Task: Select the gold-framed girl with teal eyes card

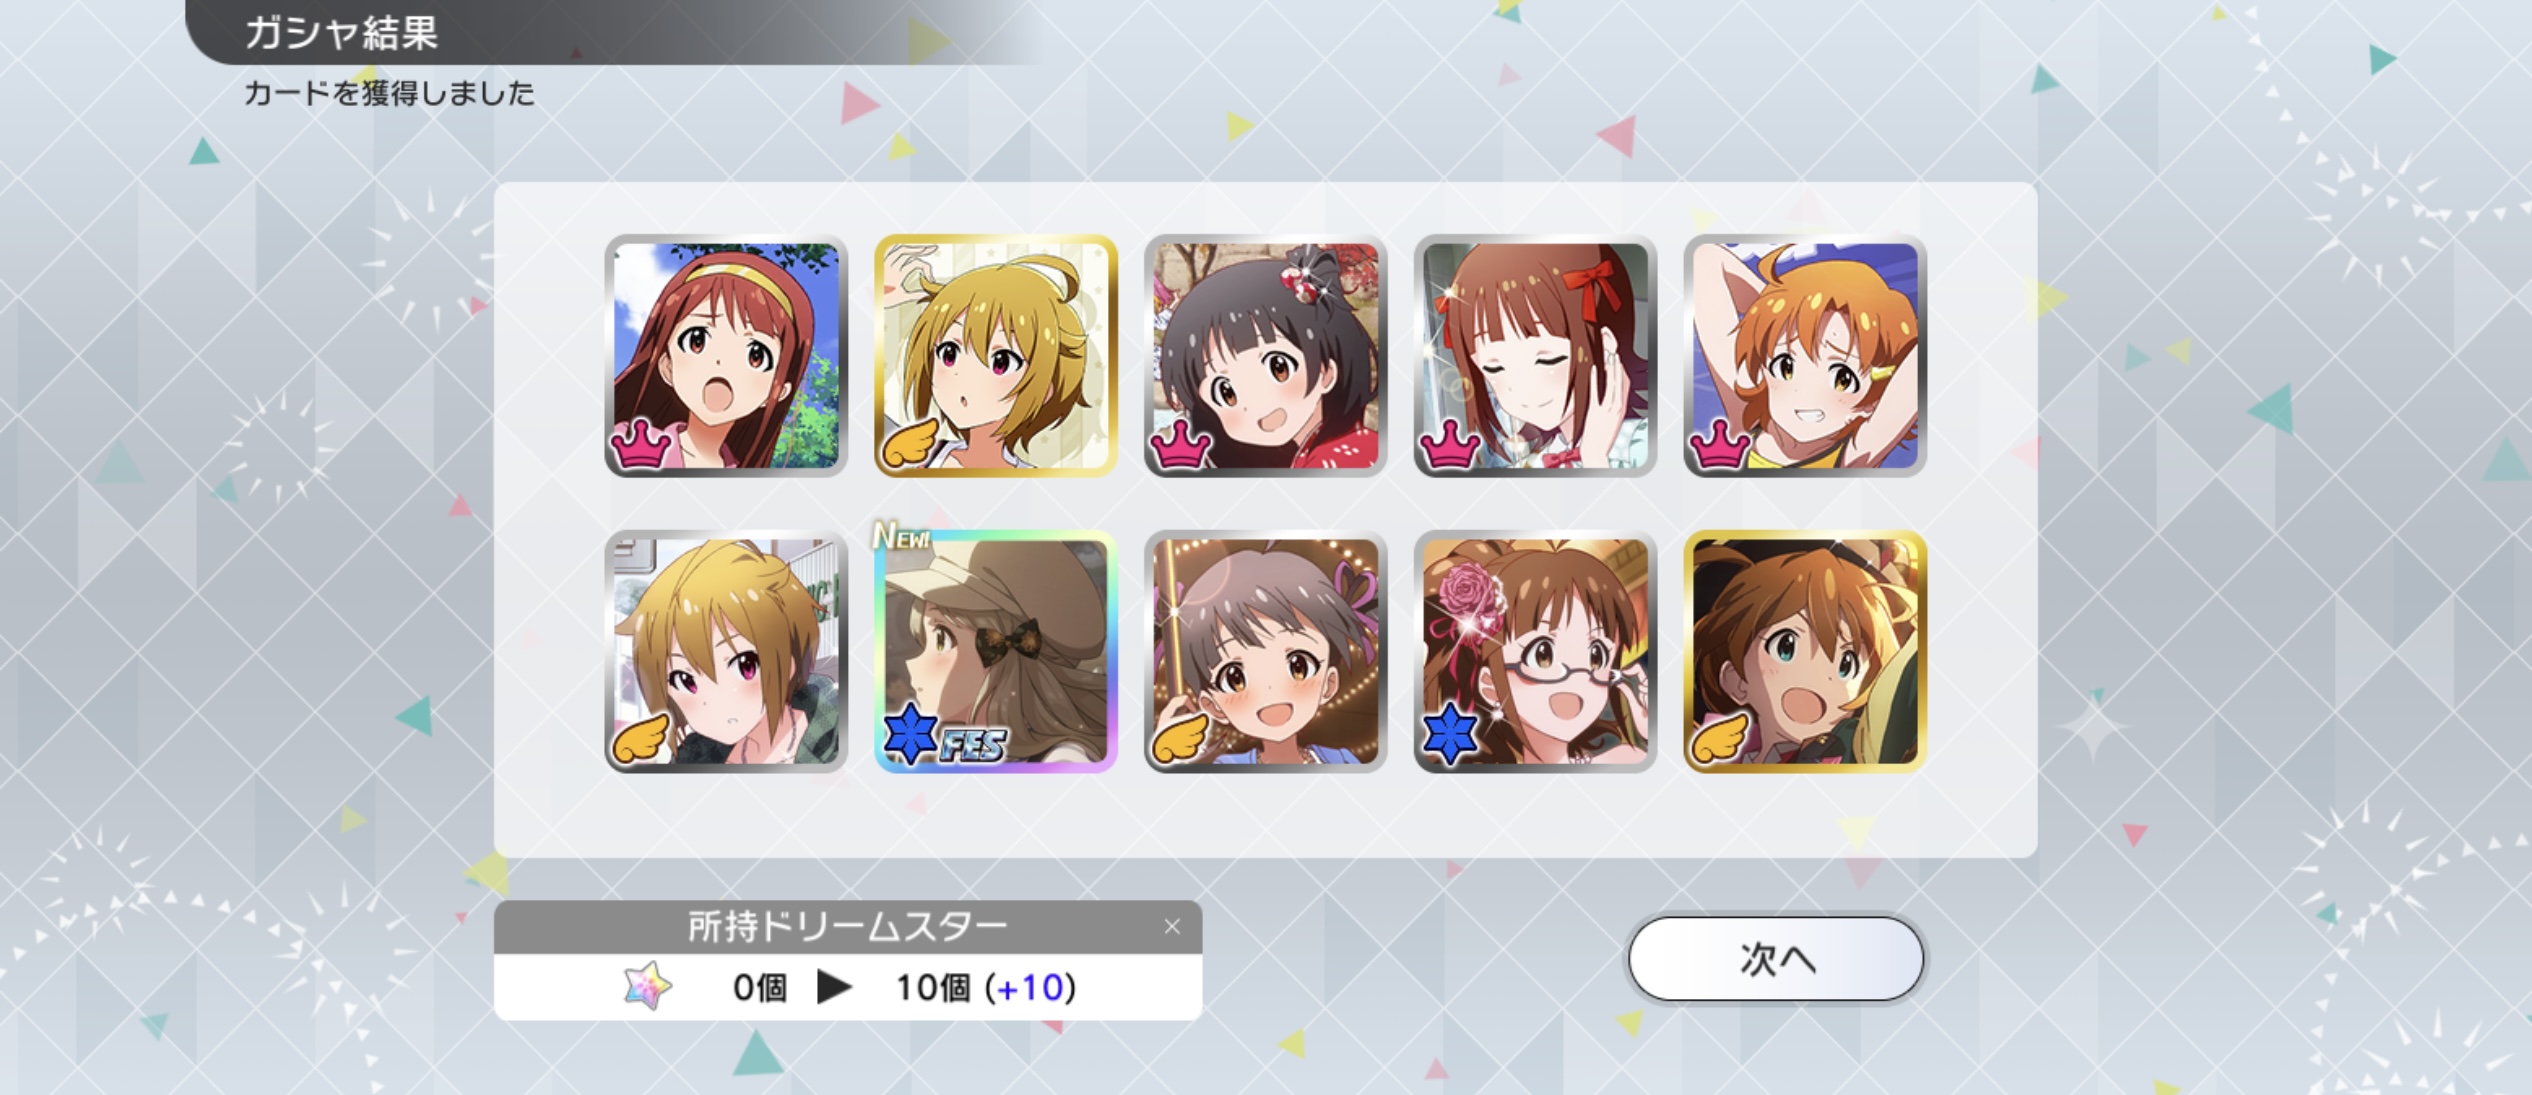Action: (1806, 652)
